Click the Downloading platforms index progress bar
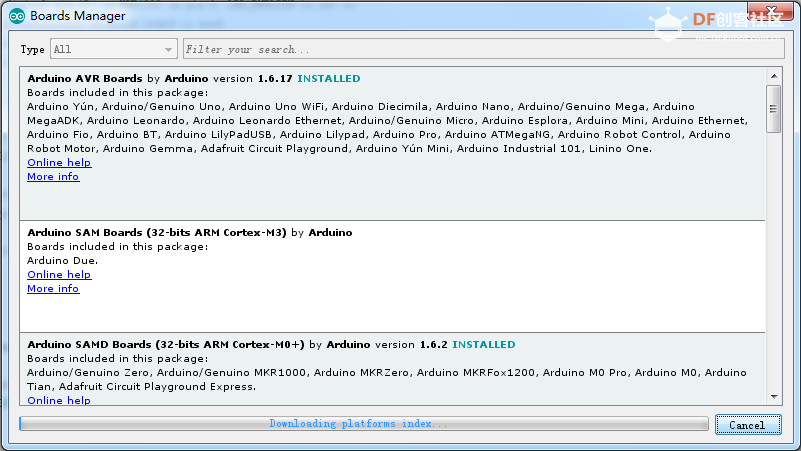 [x=364, y=423]
